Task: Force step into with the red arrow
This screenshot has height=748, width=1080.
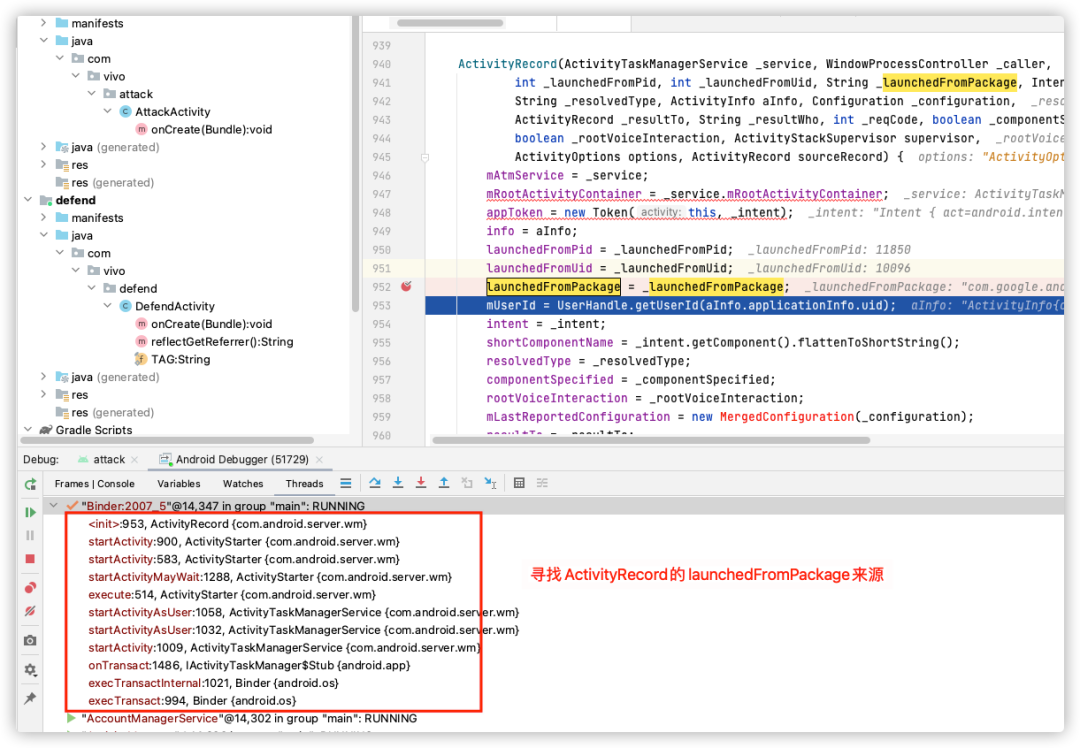Action: [x=421, y=484]
